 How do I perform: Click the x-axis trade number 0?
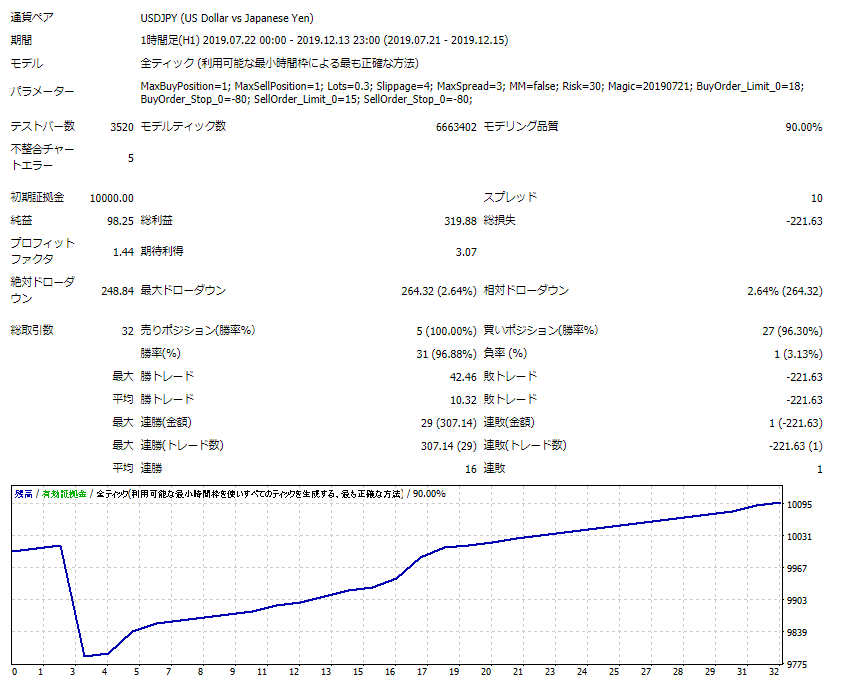point(14,672)
